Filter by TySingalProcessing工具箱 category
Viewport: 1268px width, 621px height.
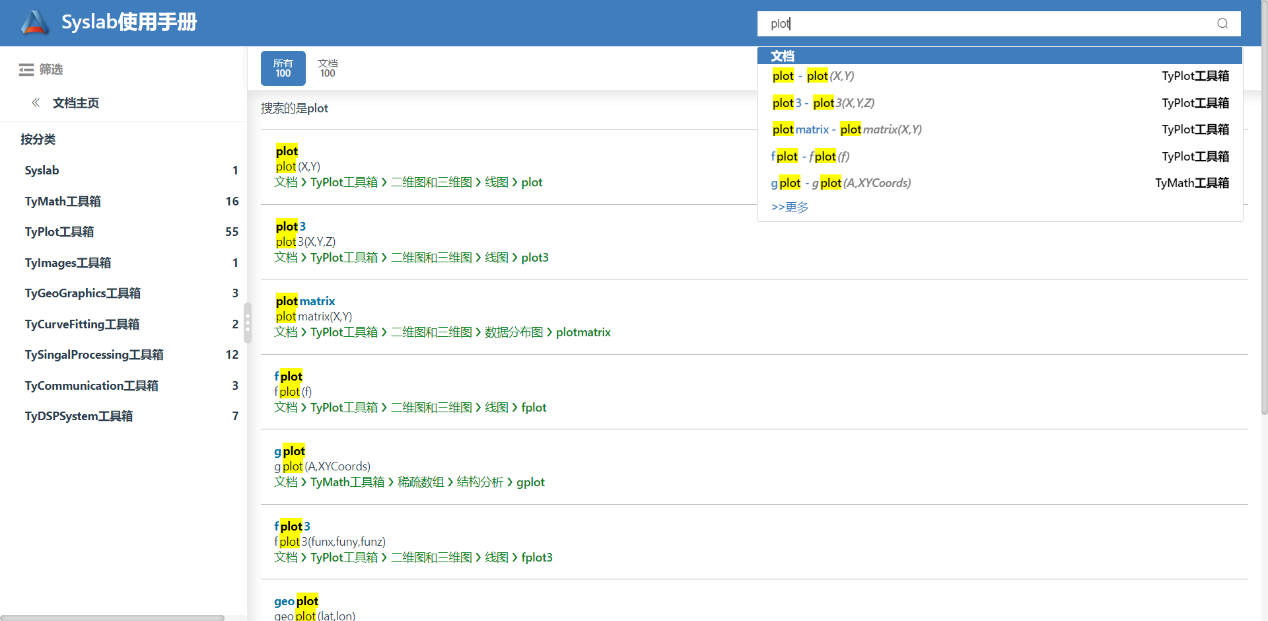coord(94,355)
